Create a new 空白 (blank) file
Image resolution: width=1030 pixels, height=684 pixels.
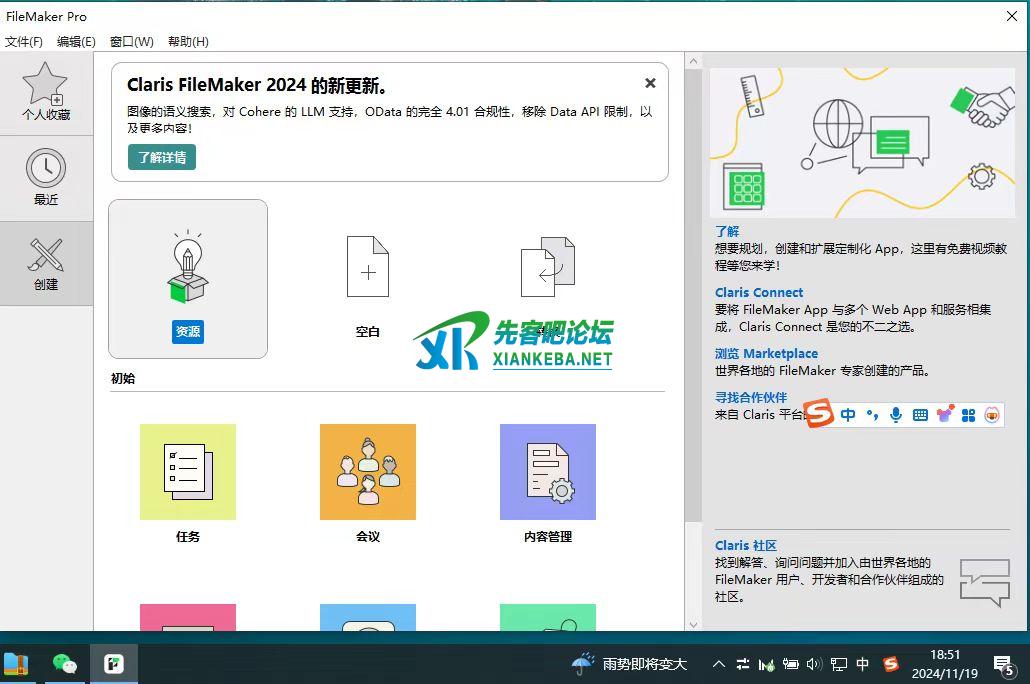tap(367, 266)
